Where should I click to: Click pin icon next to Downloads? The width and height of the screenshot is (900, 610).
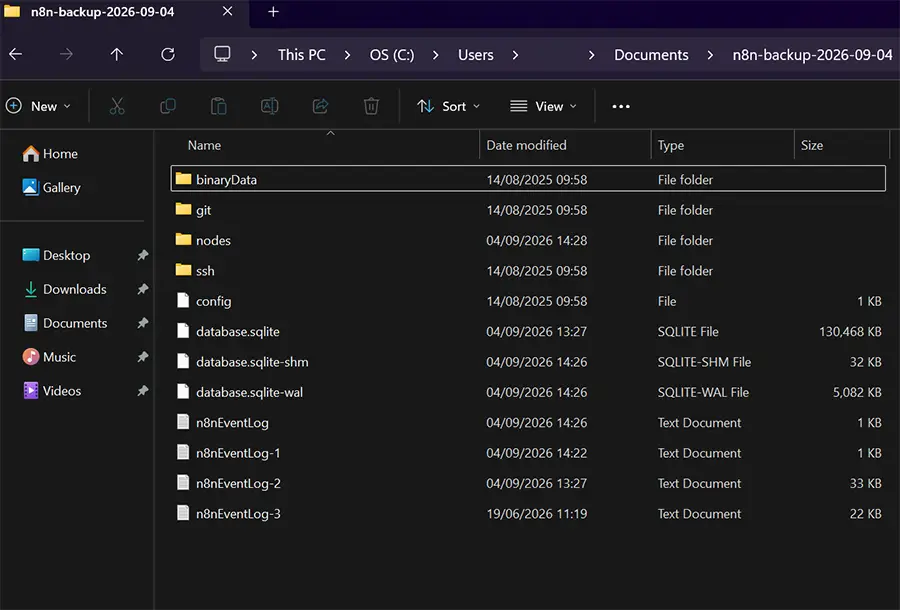click(x=142, y=289)
